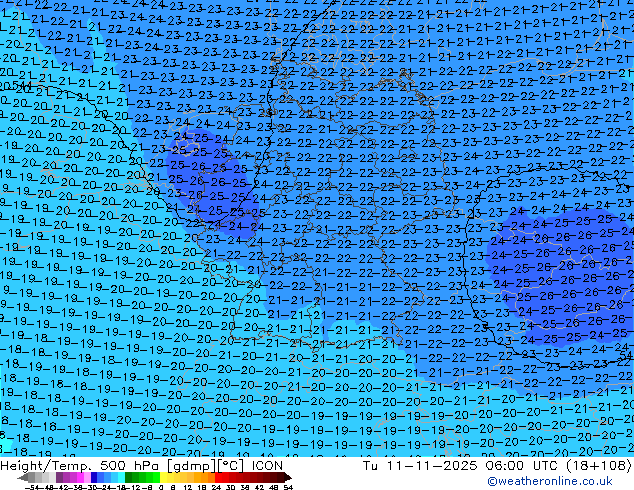Image resolution: width=634 pixels, height=490 pixels.
Task: Click the grey arrow end of the legend
Action: tap(23, 477)
